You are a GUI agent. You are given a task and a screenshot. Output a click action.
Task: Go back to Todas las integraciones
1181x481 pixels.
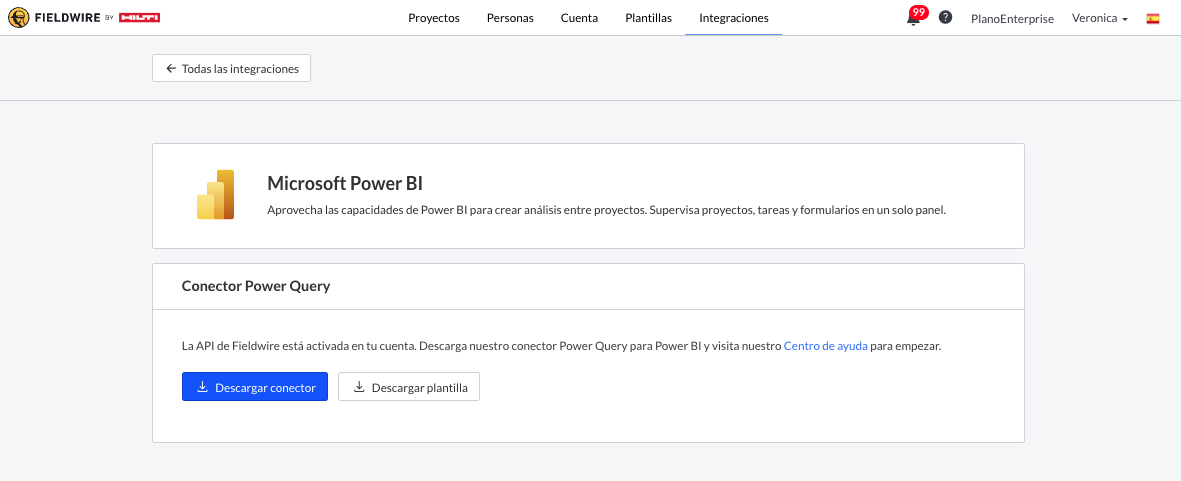coord(231,68)
